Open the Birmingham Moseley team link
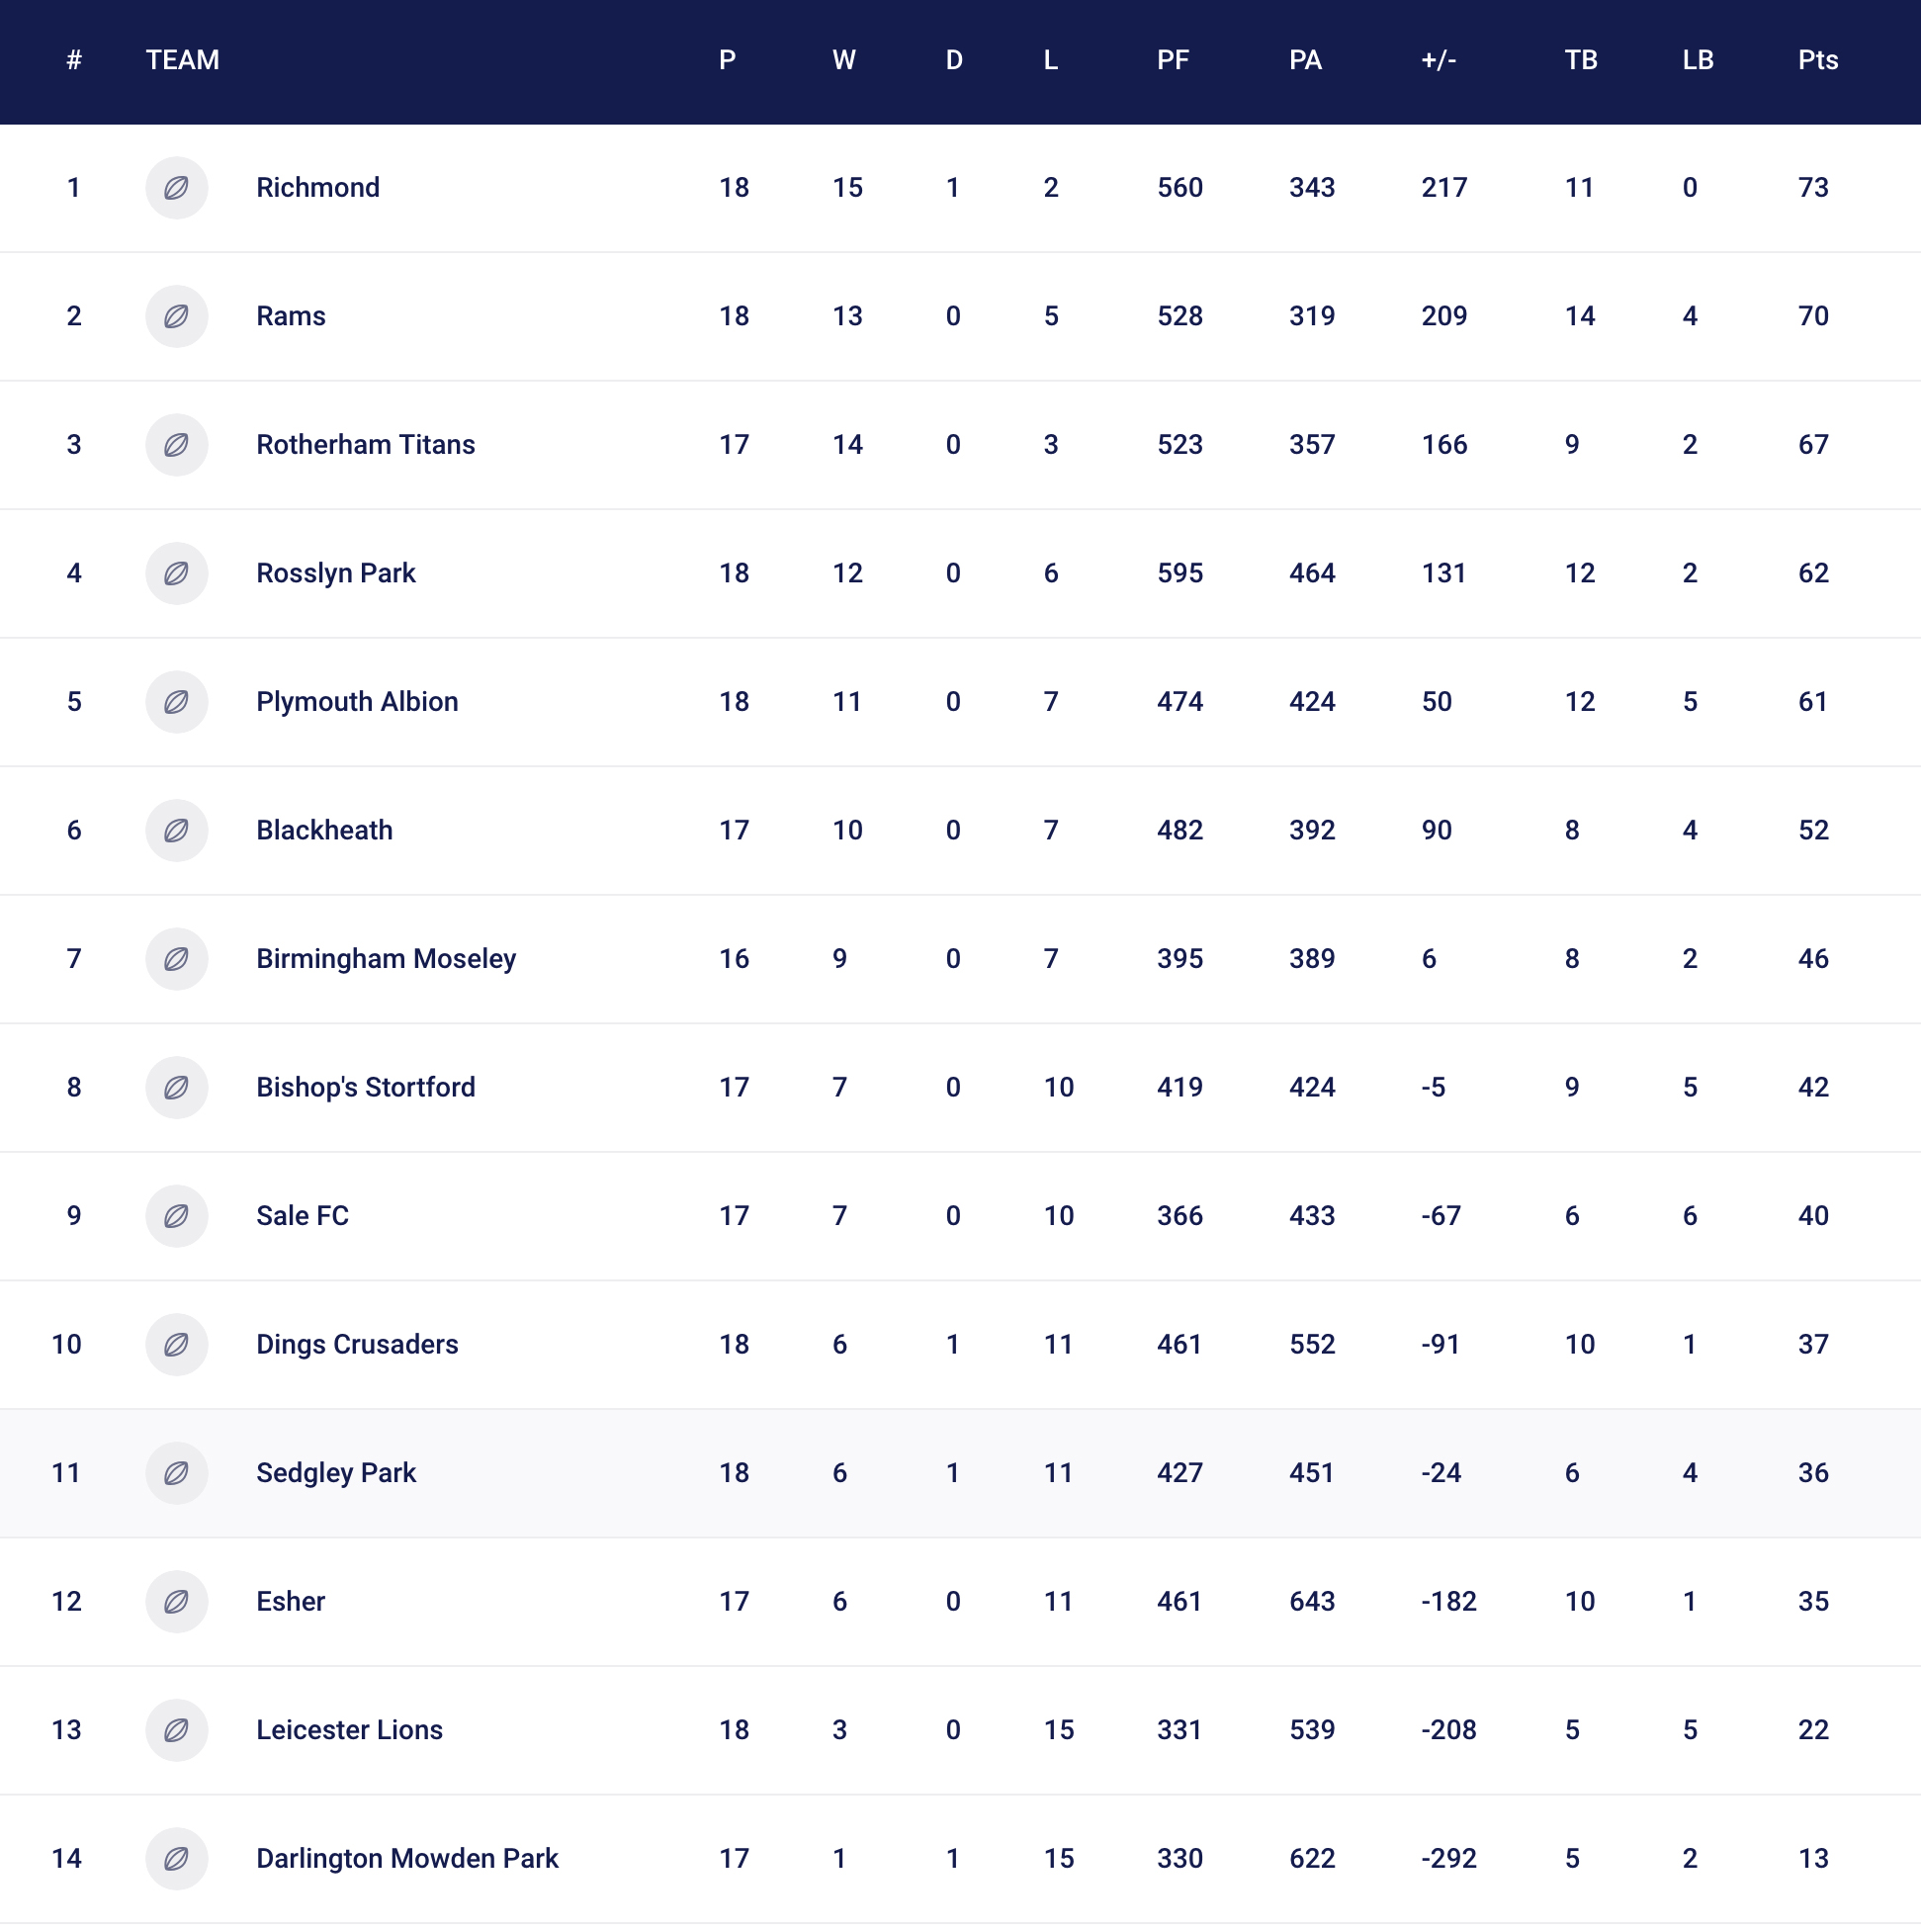The image size is (1921, 1932). [x=386, y=959]
